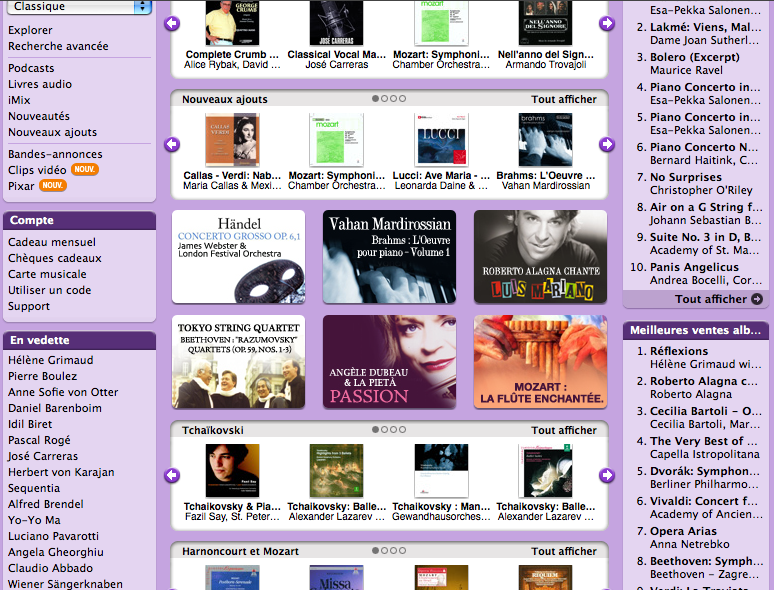Open the Explorer link

(30, 30)
